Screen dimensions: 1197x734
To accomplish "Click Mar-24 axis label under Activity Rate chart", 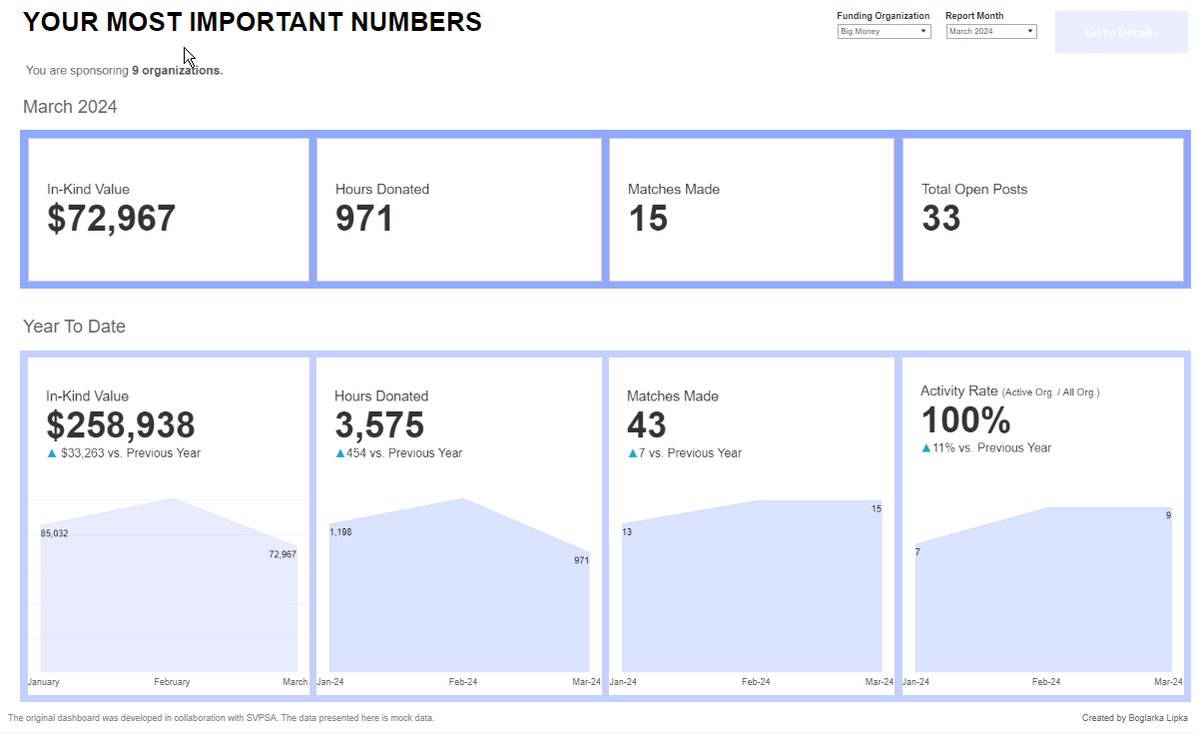I will click(1168, 682).
